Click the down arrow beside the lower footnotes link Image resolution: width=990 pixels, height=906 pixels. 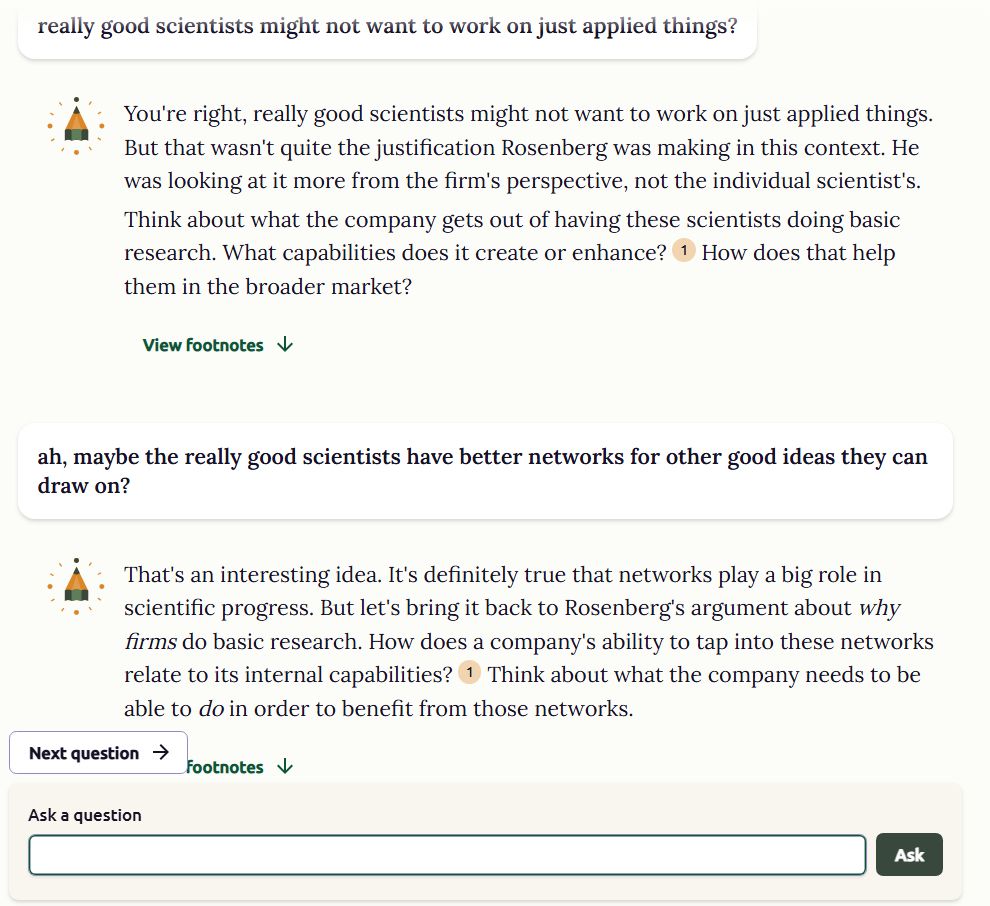[286, 767]
